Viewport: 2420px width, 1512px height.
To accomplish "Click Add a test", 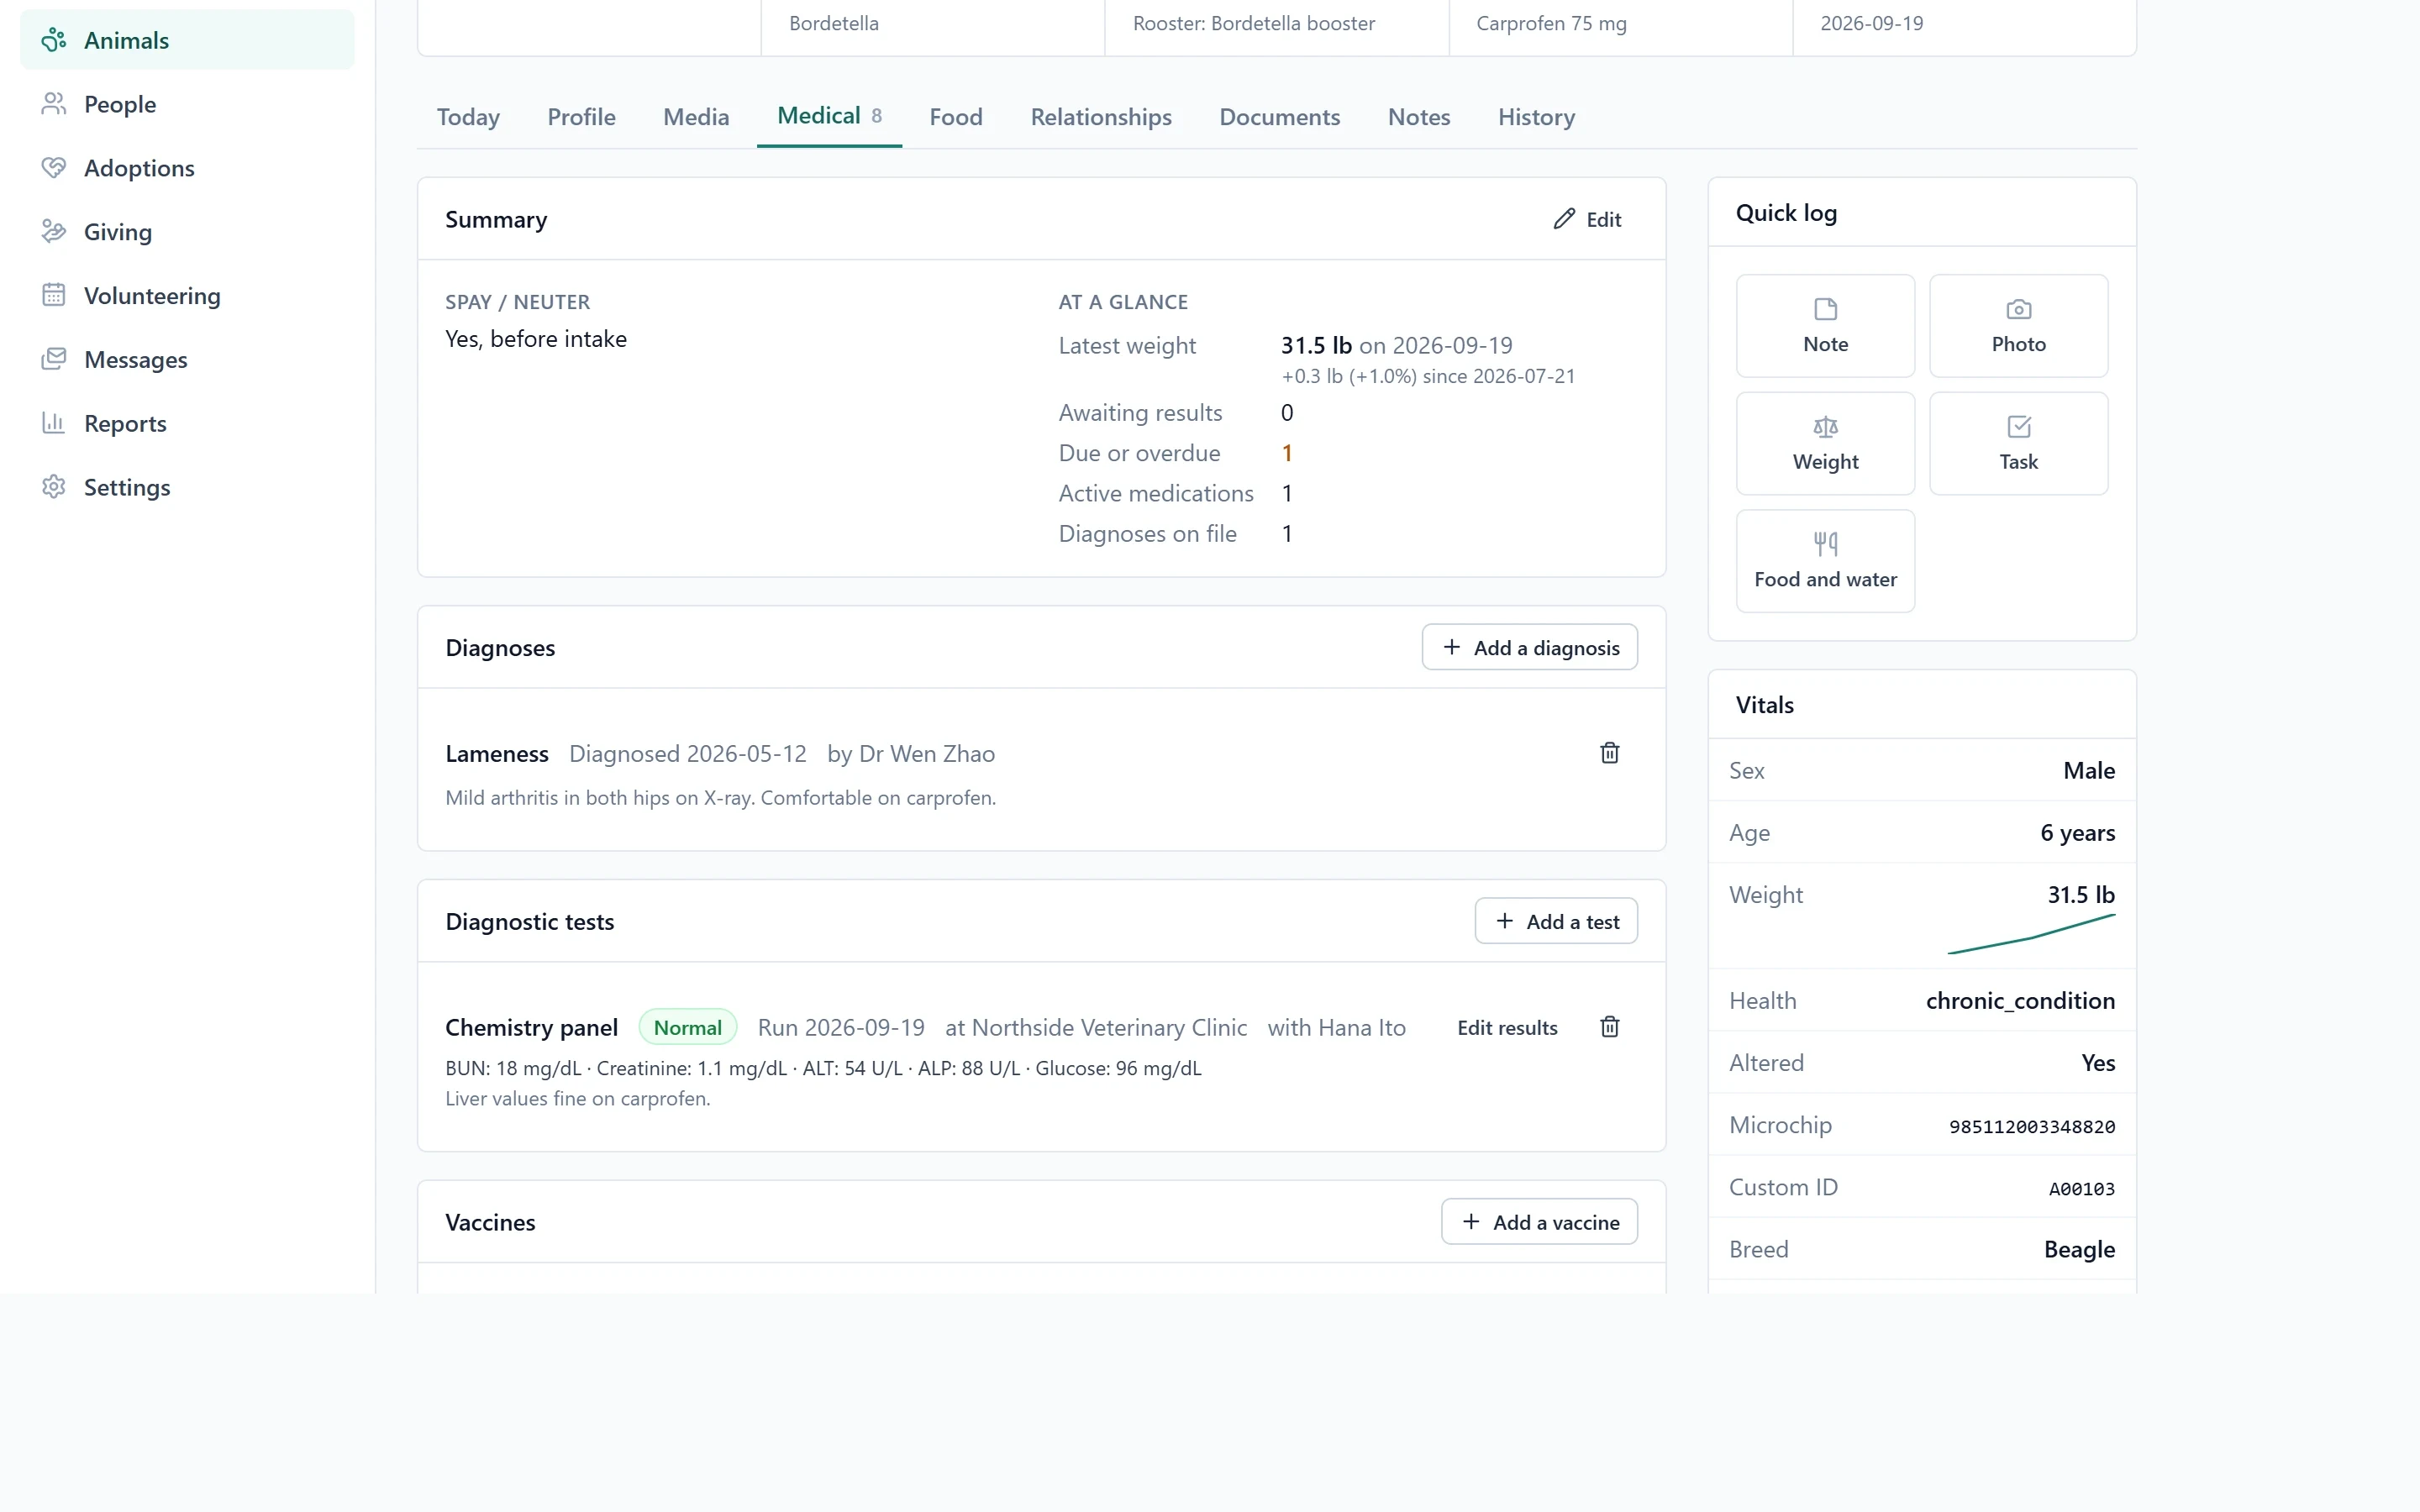I will point(1556,921).
